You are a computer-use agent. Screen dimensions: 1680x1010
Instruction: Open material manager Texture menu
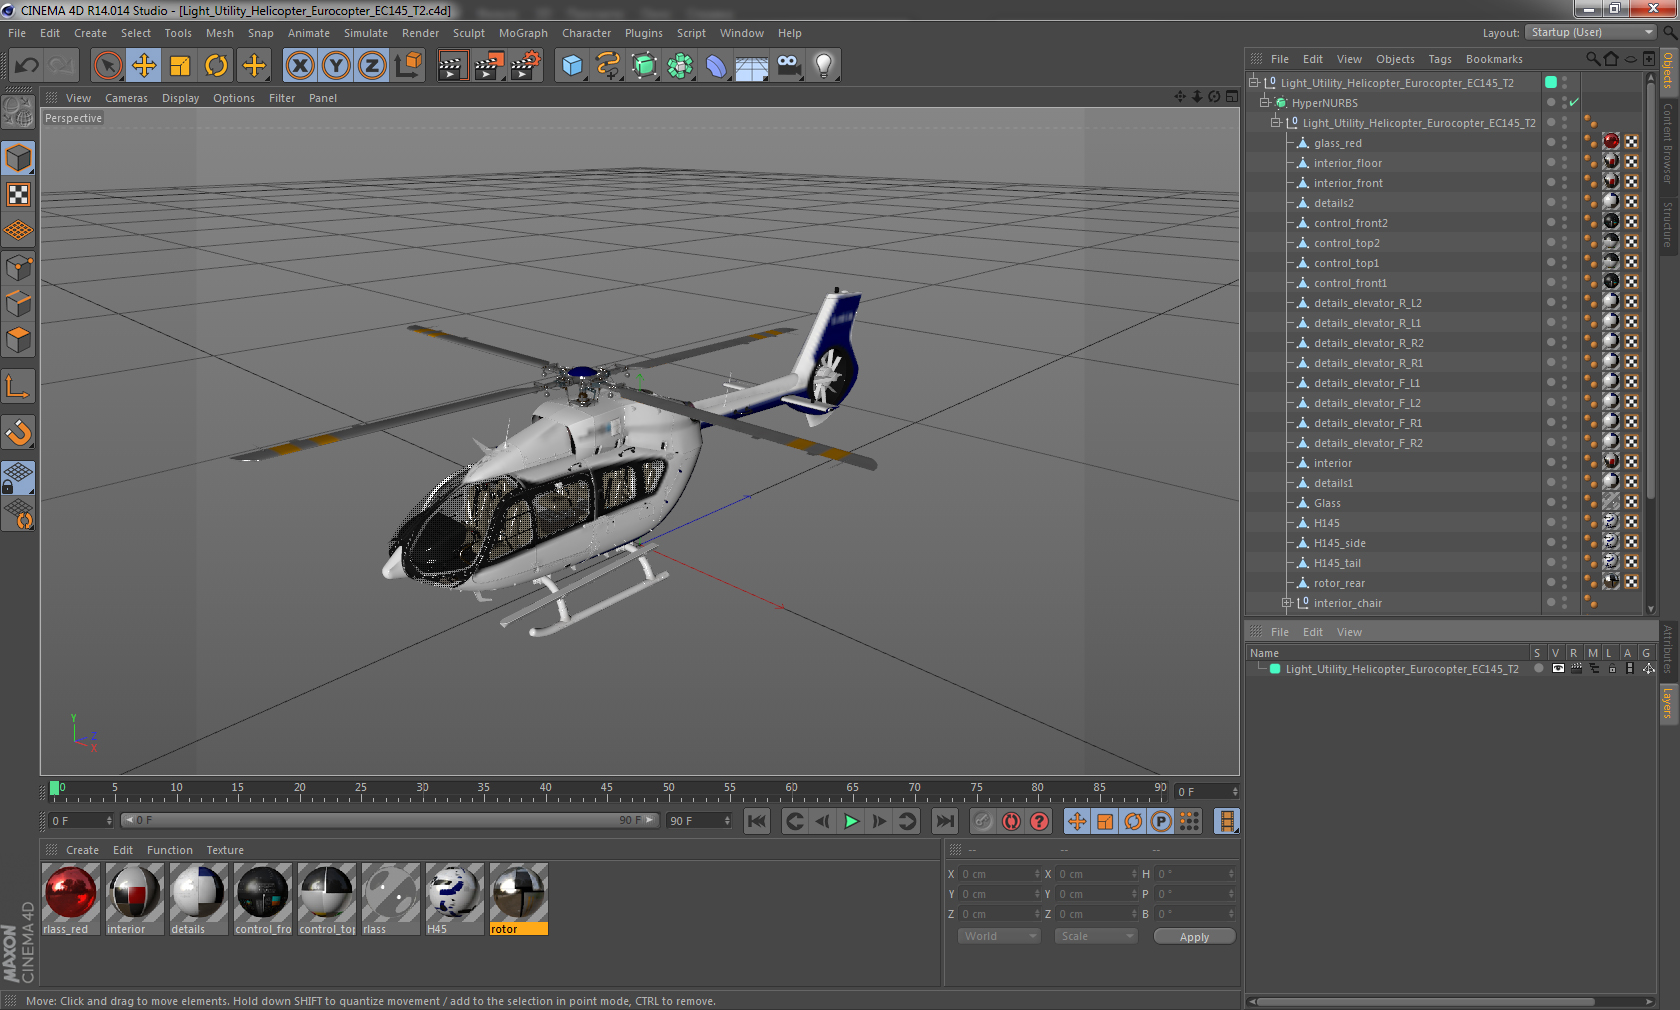pos(225,850)
